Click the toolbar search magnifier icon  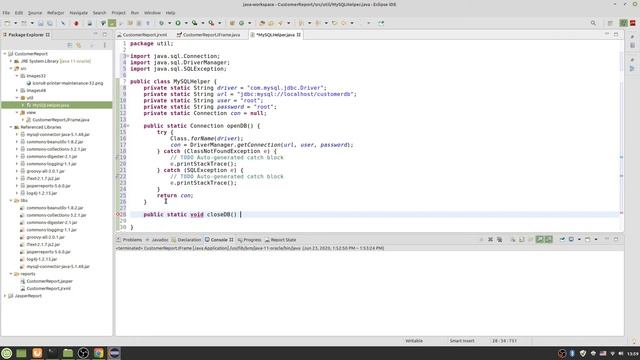pos(593,23)
